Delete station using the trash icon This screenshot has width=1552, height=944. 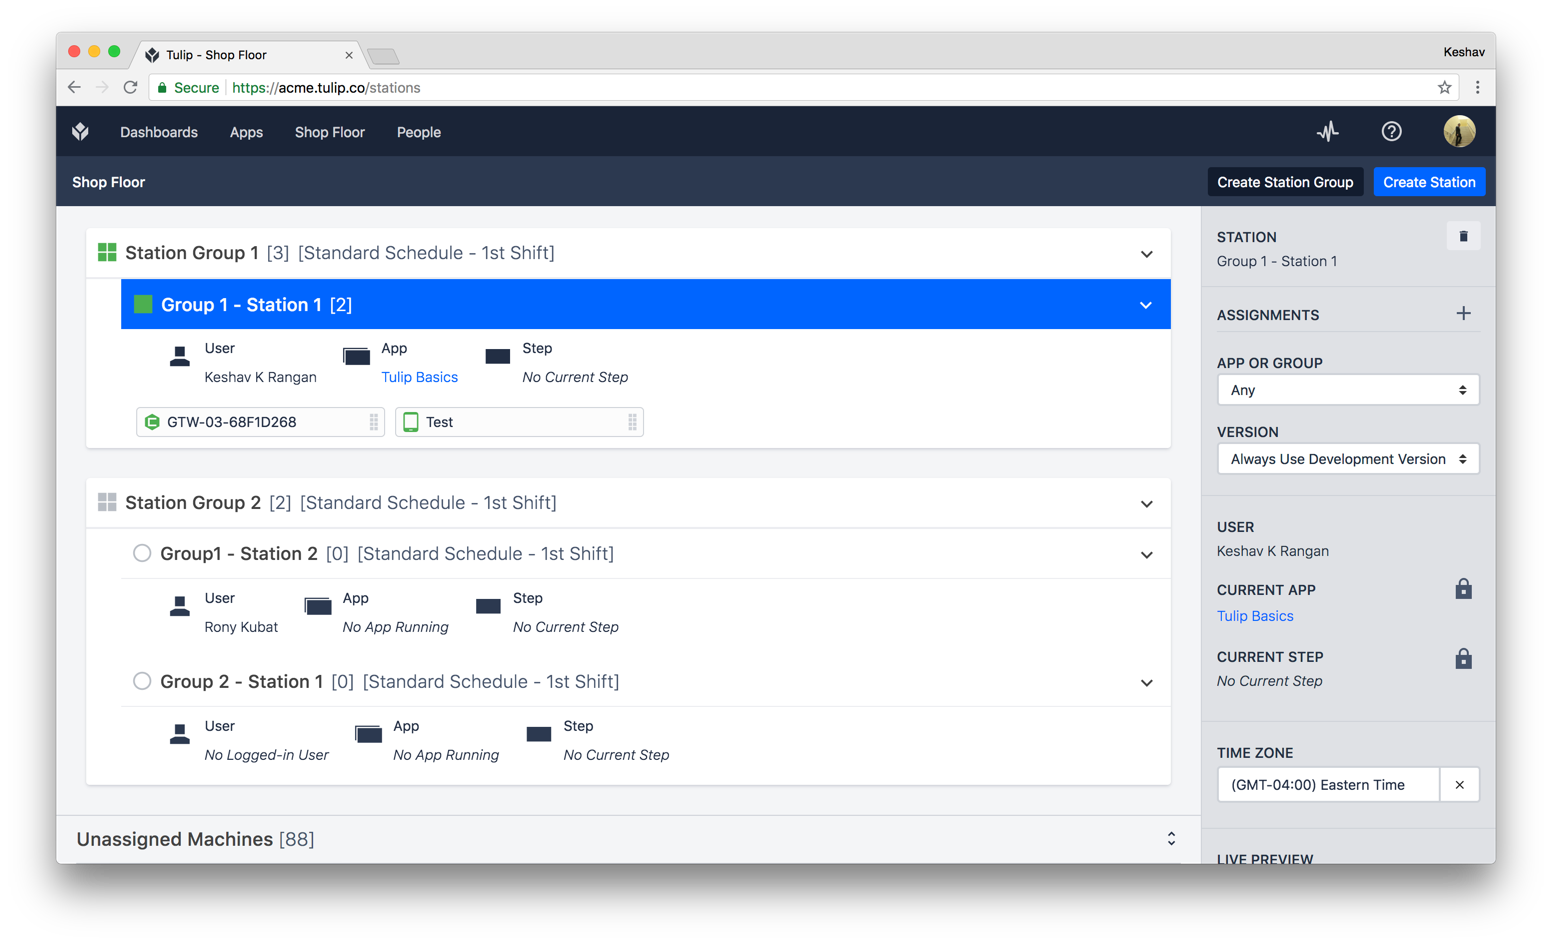(x=1463, y=237)
